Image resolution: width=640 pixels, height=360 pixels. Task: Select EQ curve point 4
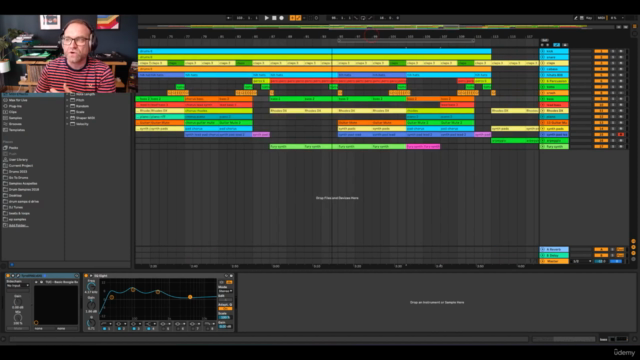click(x=190, y=297)
